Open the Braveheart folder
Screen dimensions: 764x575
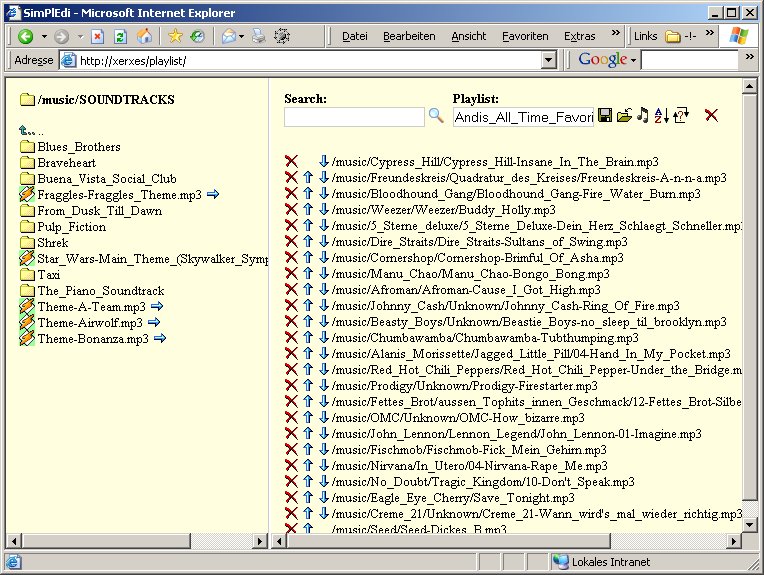67,163
